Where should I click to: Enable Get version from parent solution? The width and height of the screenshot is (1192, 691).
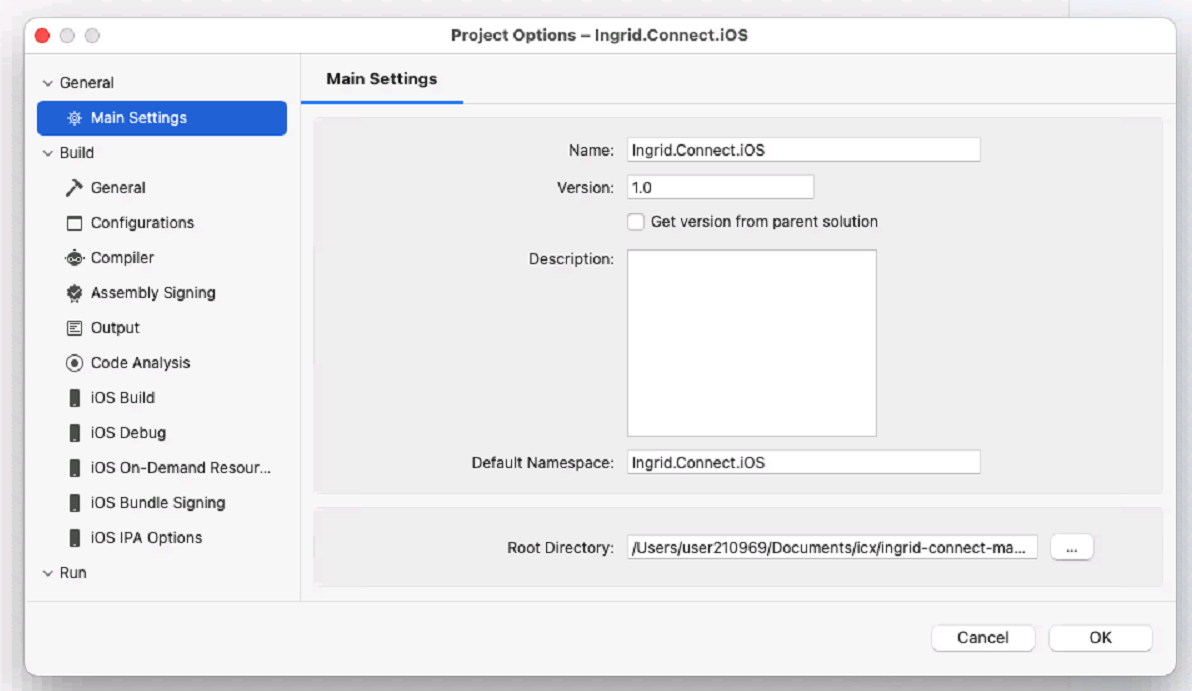[636, 221]
